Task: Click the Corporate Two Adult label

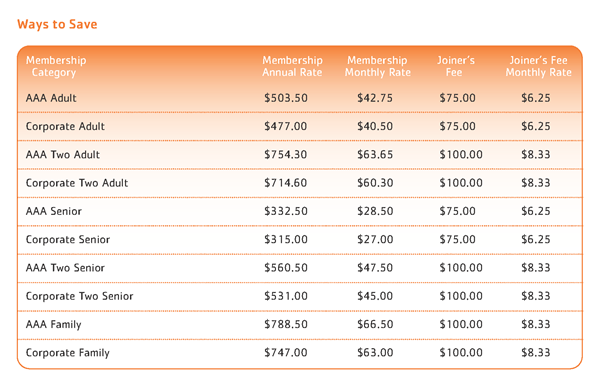Action: 77,183
